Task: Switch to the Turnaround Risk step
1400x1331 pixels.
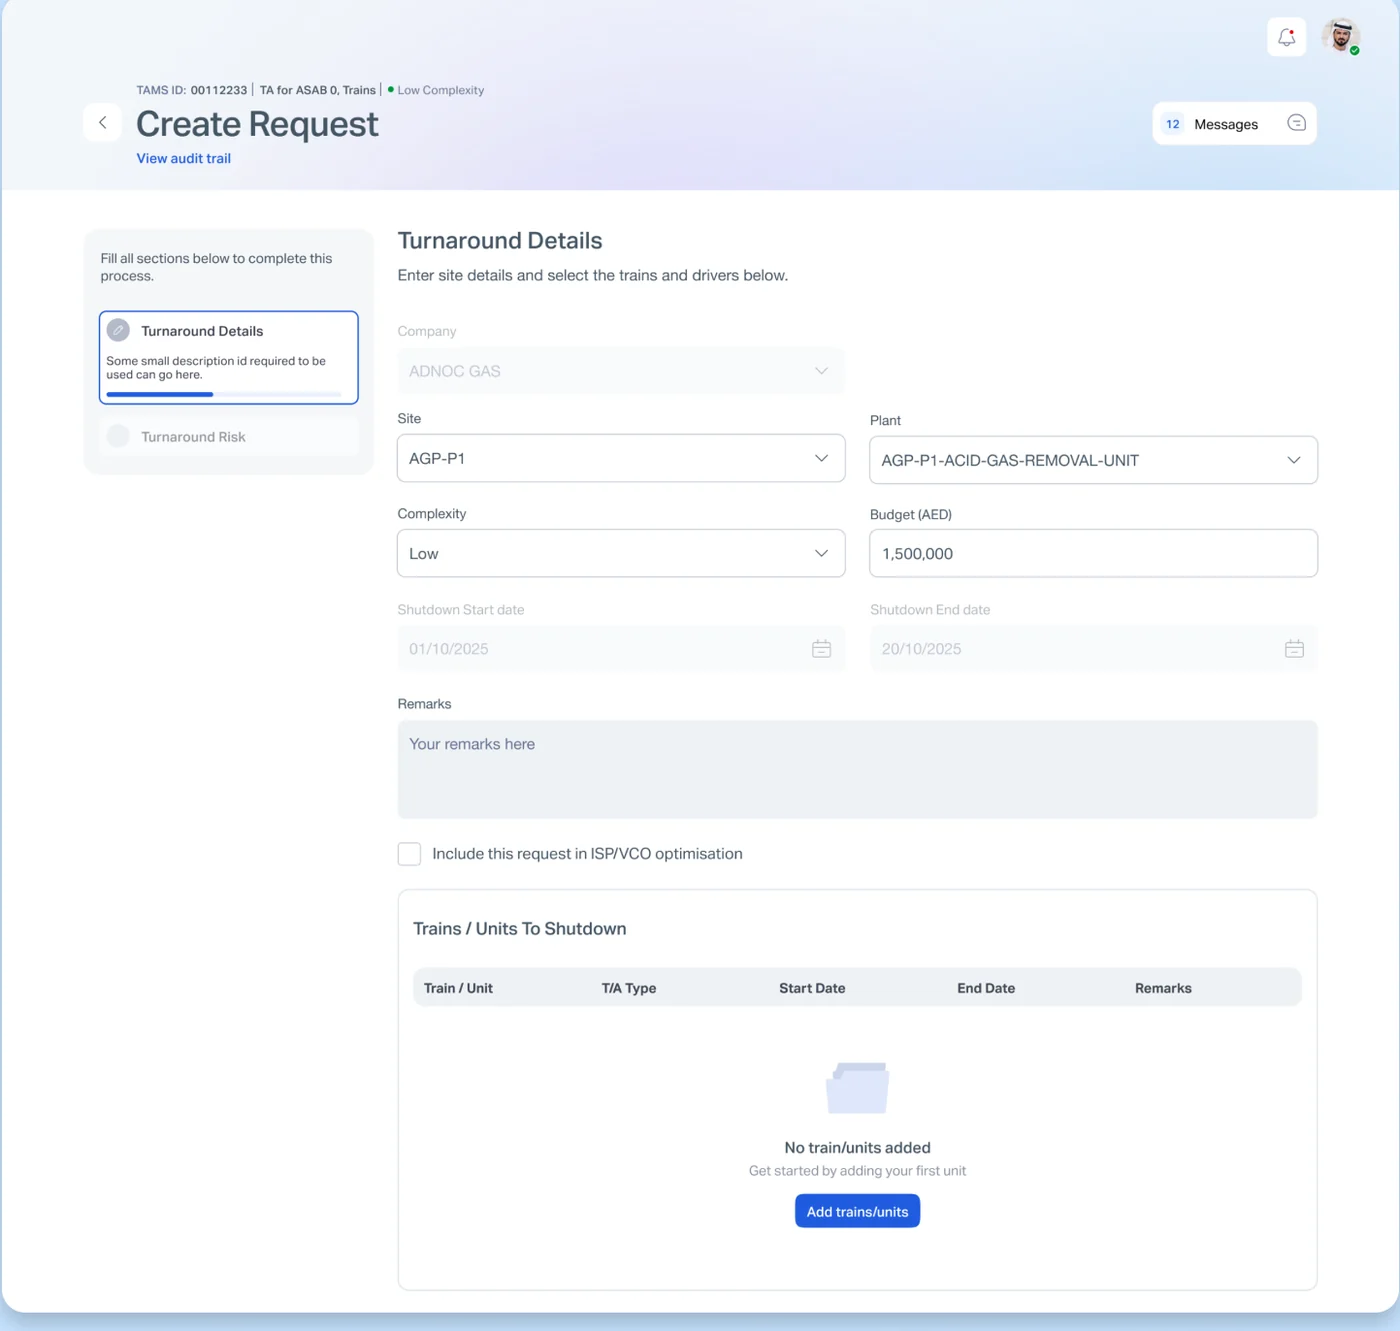Action: tap(229, 436)
